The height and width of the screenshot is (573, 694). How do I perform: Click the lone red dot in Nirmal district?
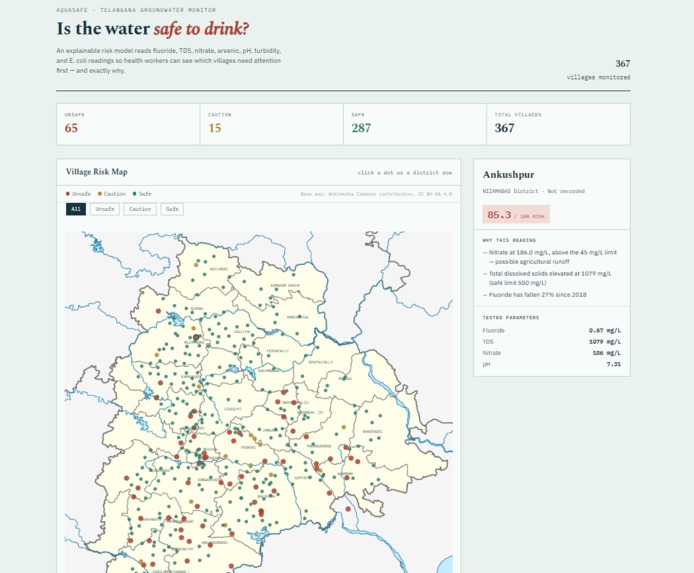(x=158, y=311)
